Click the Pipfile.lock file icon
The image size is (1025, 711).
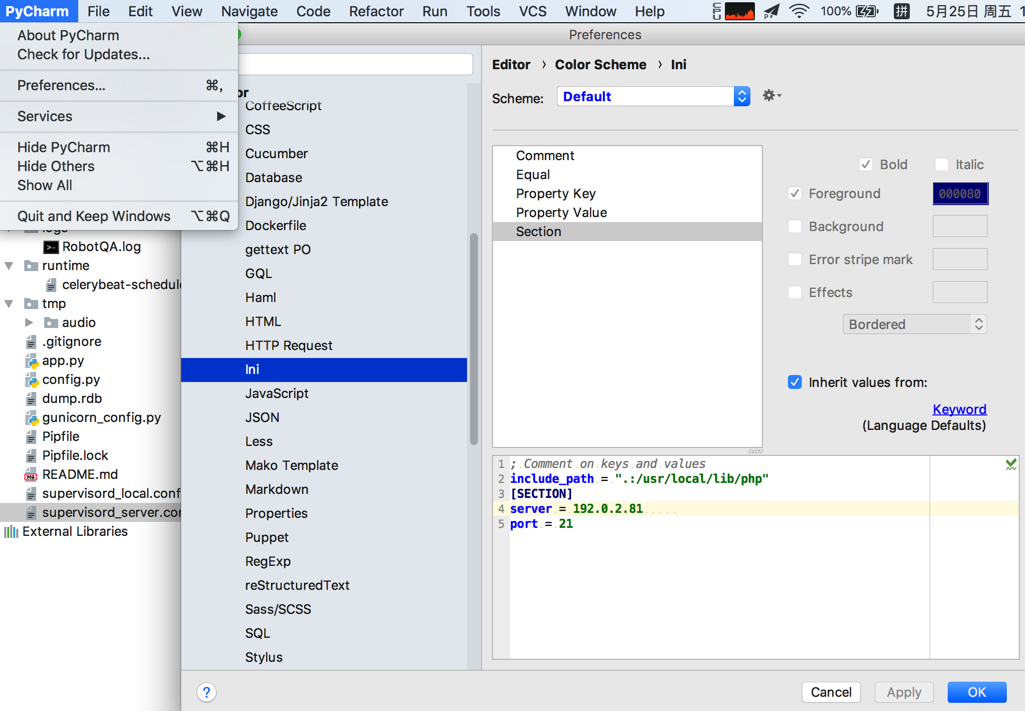tap(31, 455)
